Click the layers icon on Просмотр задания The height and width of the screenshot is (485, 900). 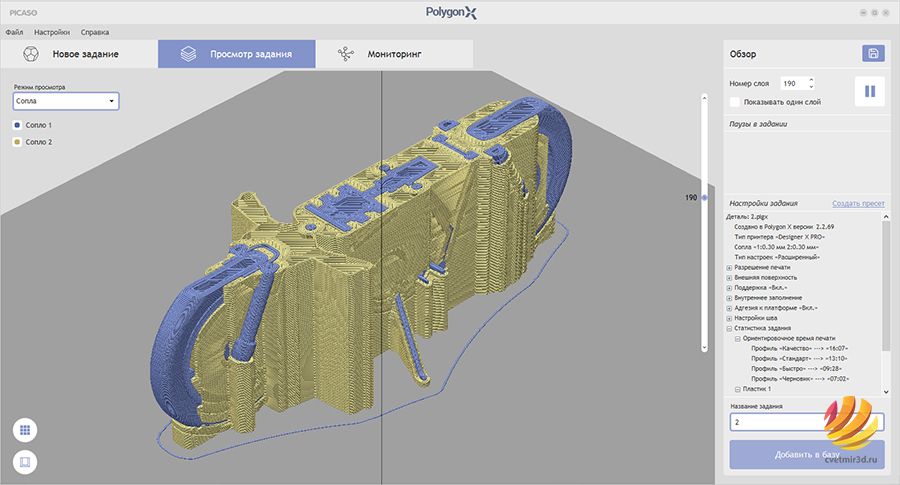click(188, 54)
